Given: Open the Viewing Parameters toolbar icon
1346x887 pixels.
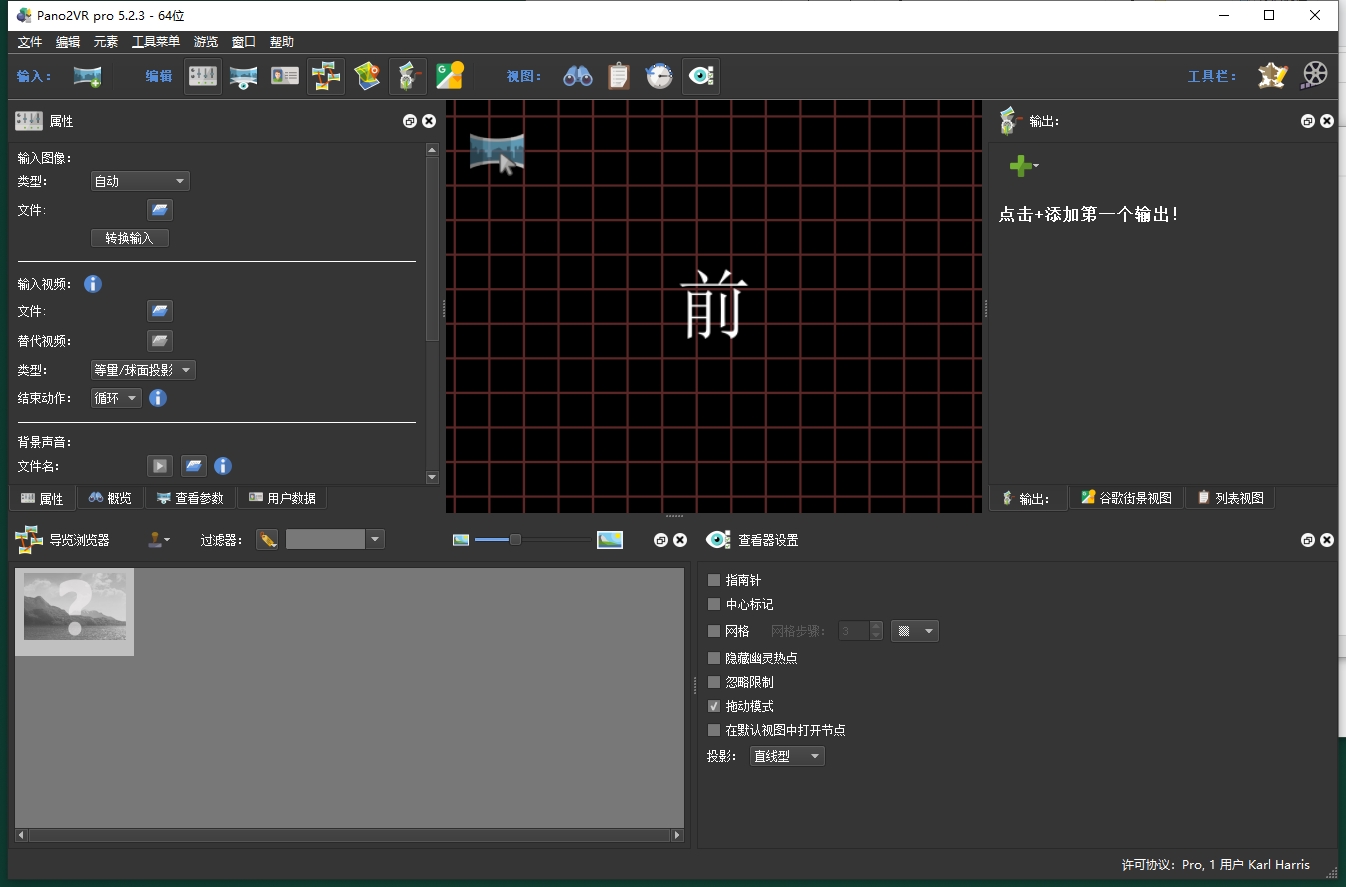Looking at the screenshot, I should [244, 76].
